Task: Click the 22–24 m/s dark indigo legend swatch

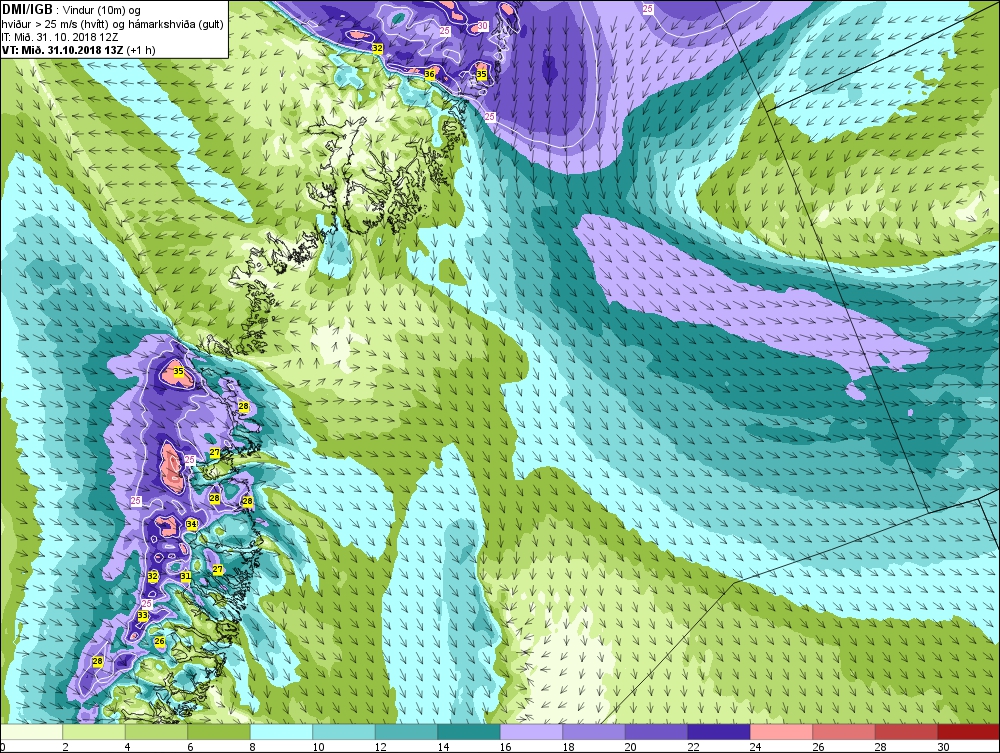Action: click(x=719, y=731)
